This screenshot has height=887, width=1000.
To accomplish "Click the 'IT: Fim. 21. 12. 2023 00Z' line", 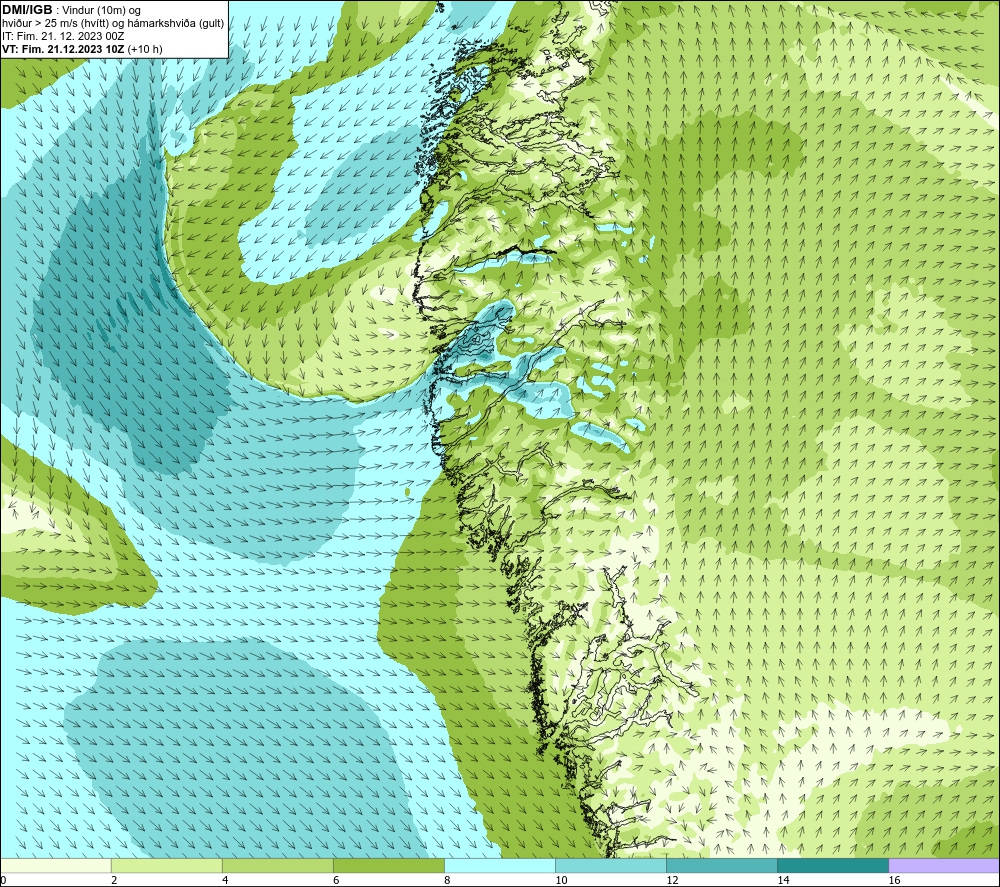I will [x=63, y=36].
